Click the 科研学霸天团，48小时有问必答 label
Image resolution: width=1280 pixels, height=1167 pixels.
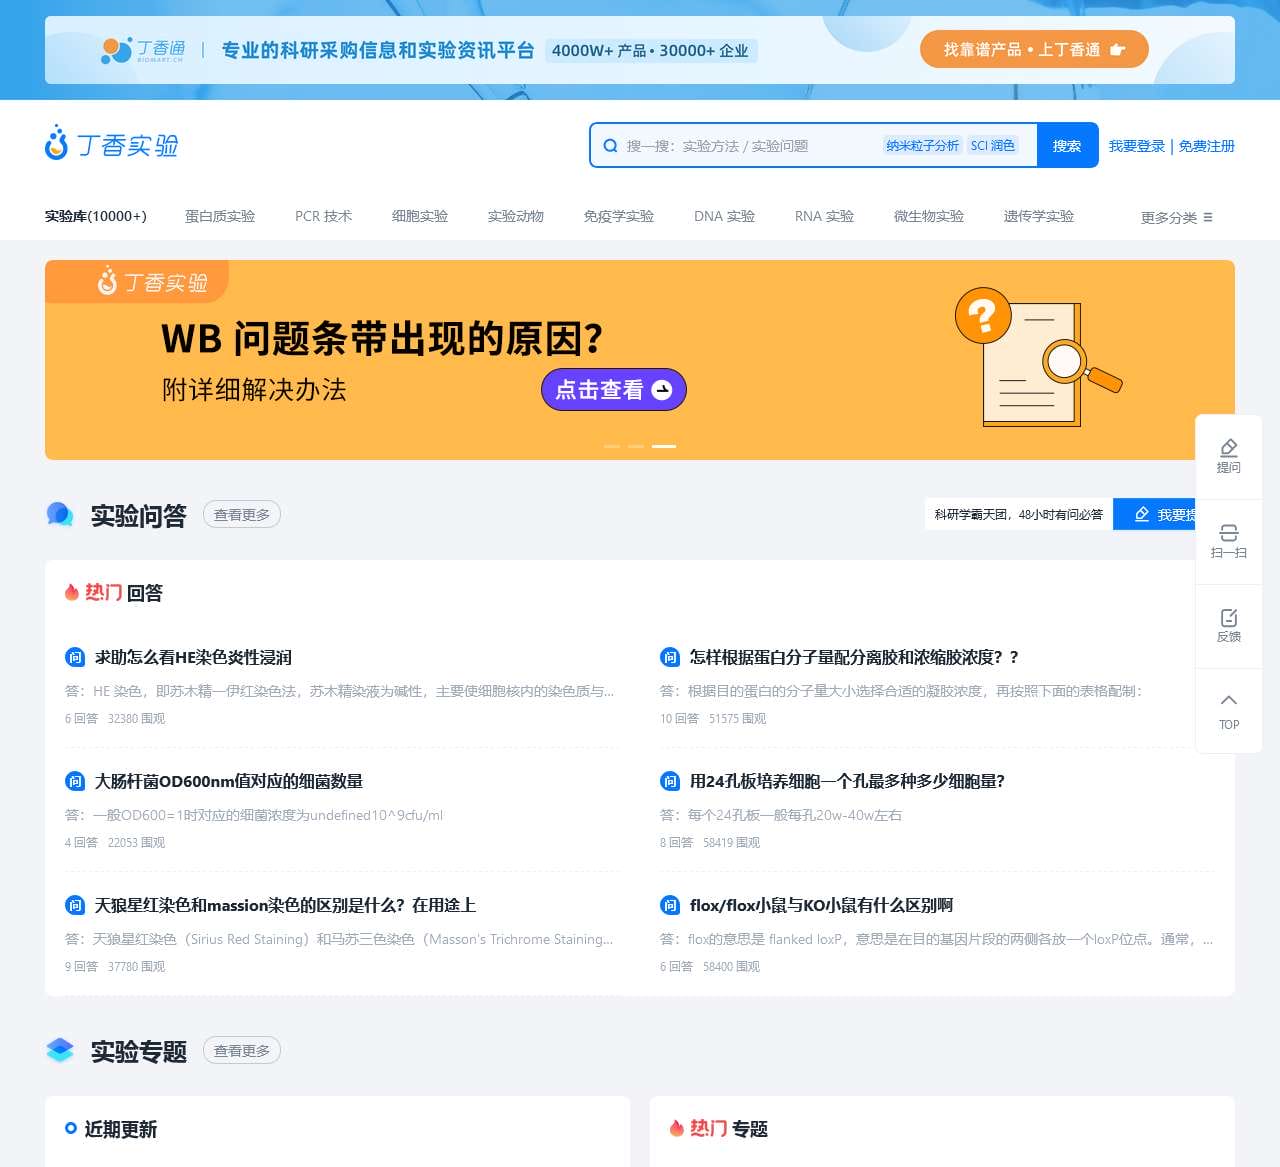1018,514
